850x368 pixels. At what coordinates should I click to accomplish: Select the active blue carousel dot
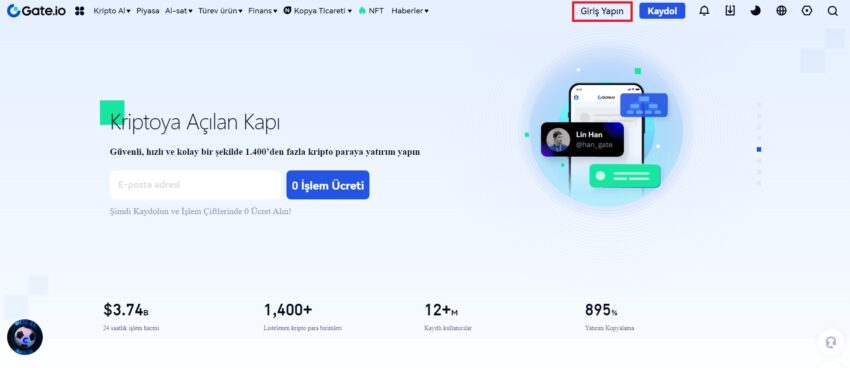click(759, 149)
